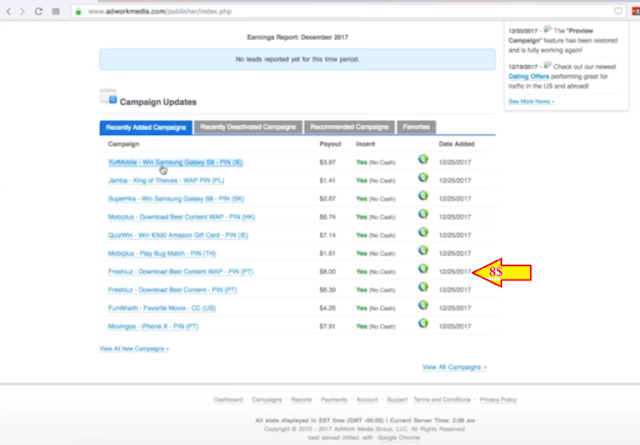Open the Dating Offers news link
This screenshot has height=445, width=640.
coord(529,76)
